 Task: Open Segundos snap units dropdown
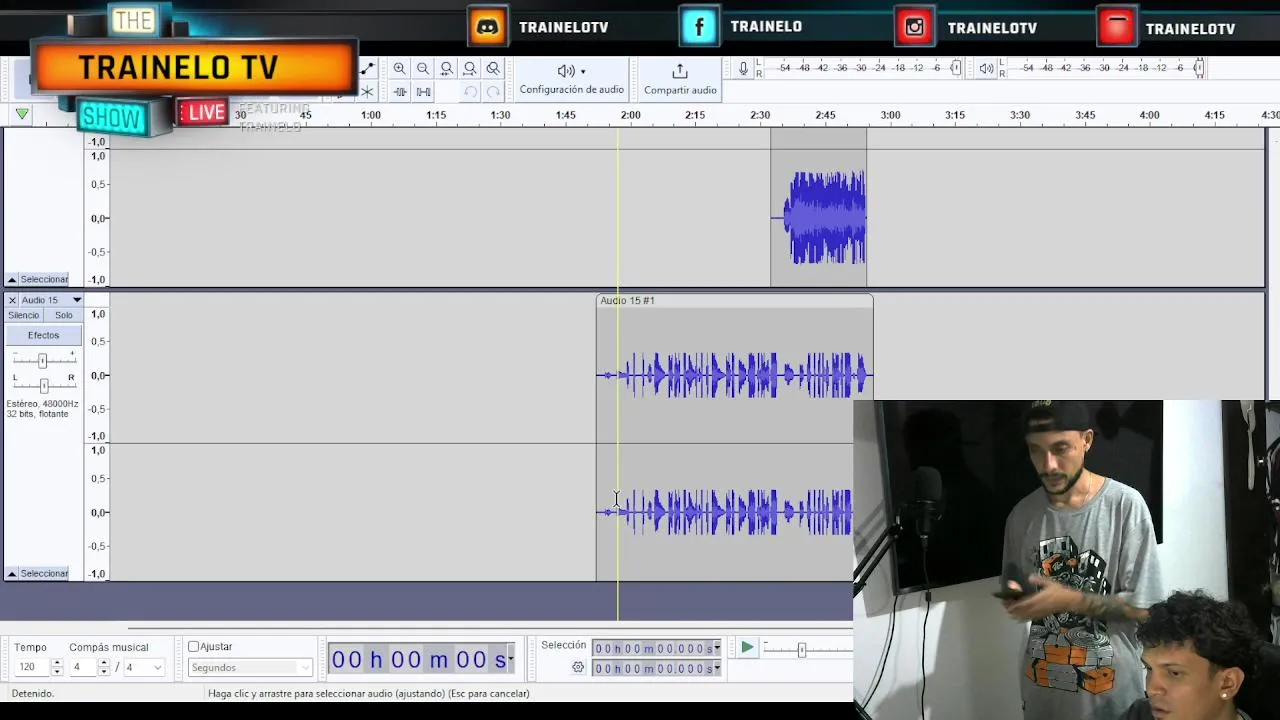(x=250, y=668)
